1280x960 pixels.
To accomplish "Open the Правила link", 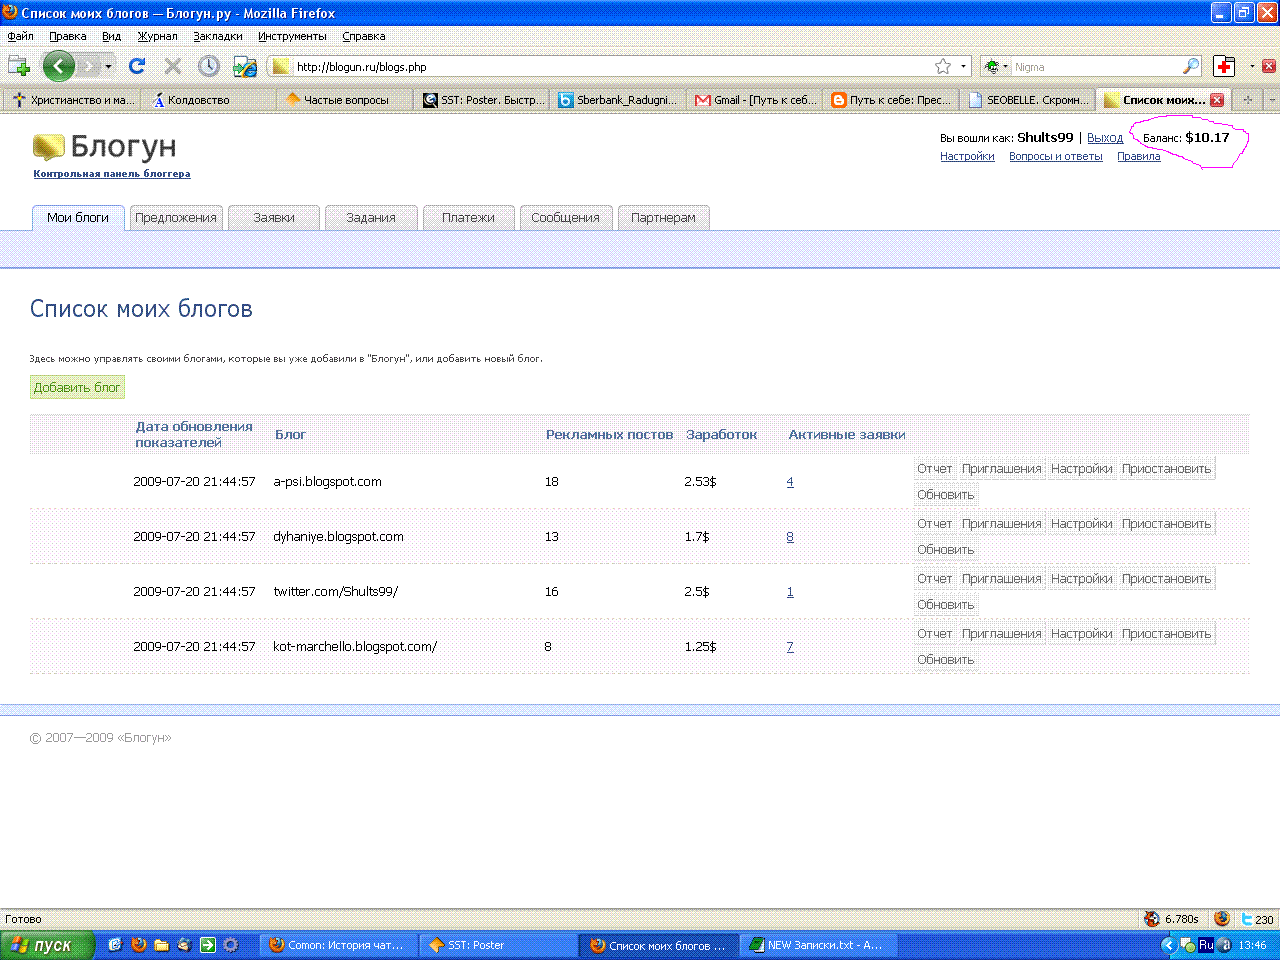I will 1139,156.
